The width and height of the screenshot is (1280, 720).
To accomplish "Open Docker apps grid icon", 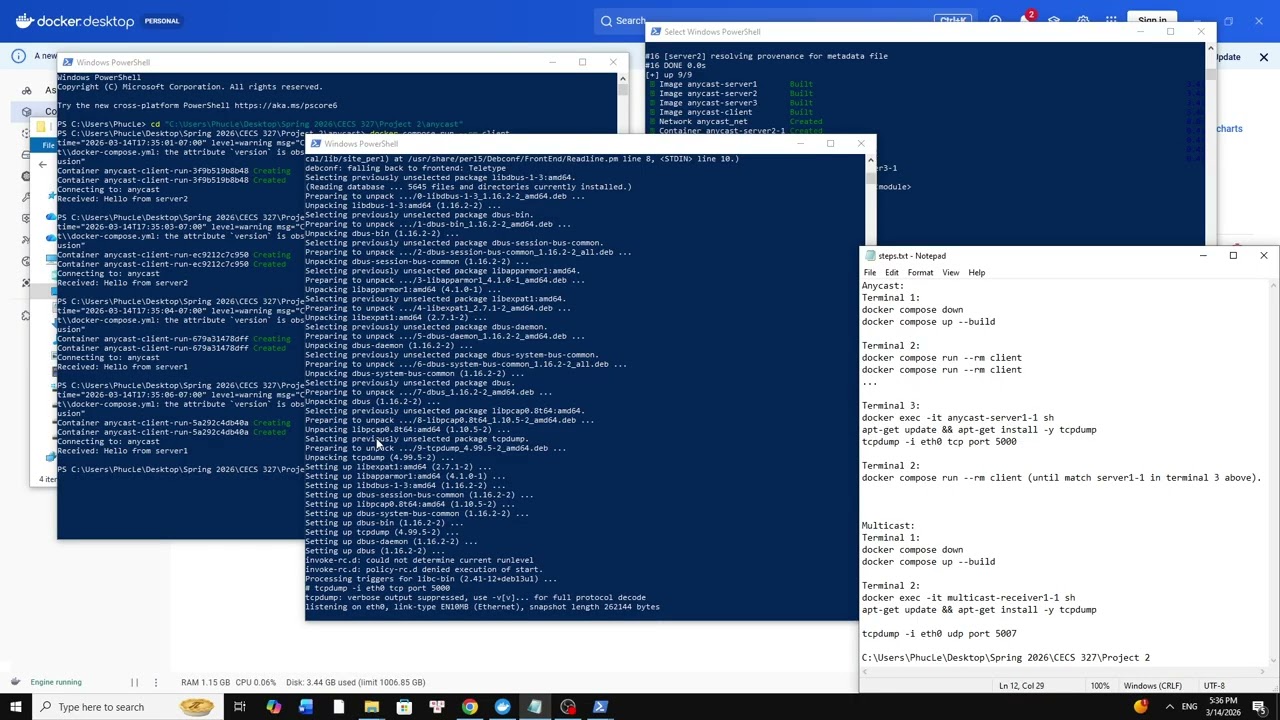I will pos(1111,20).
